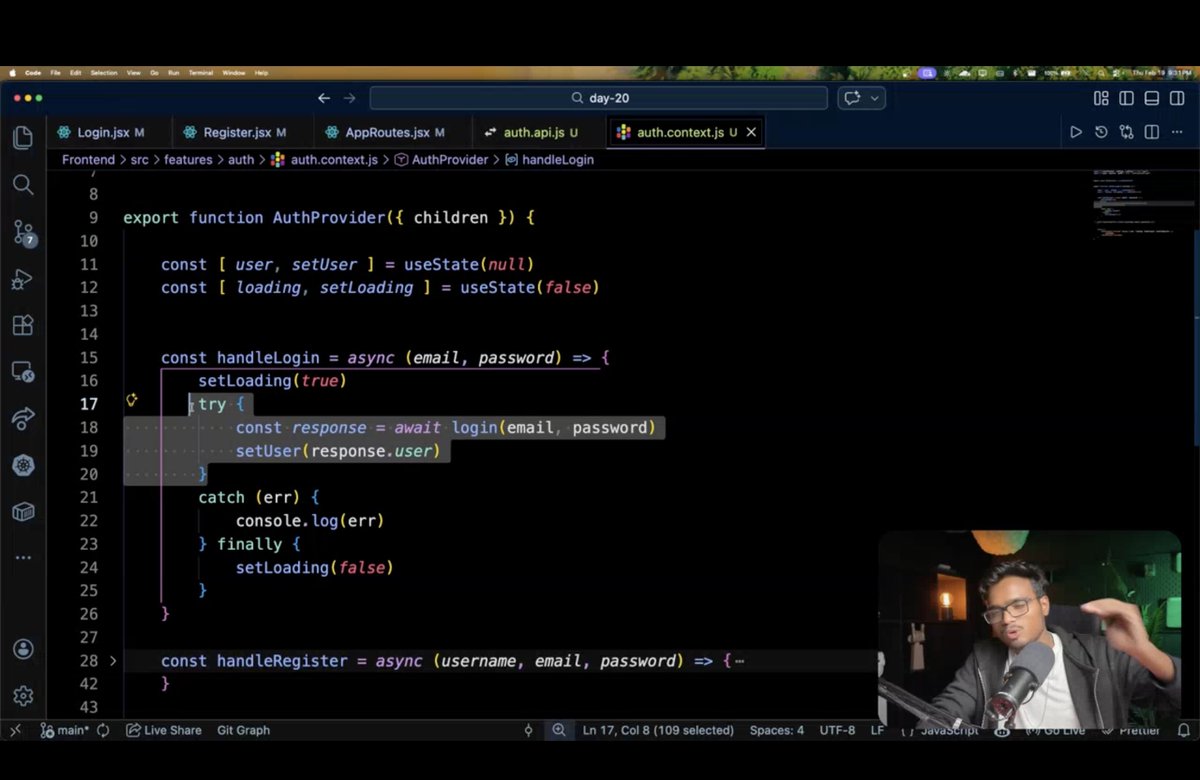
Task: Open the Live Share view in the activity bar
Action: [22, 419]
